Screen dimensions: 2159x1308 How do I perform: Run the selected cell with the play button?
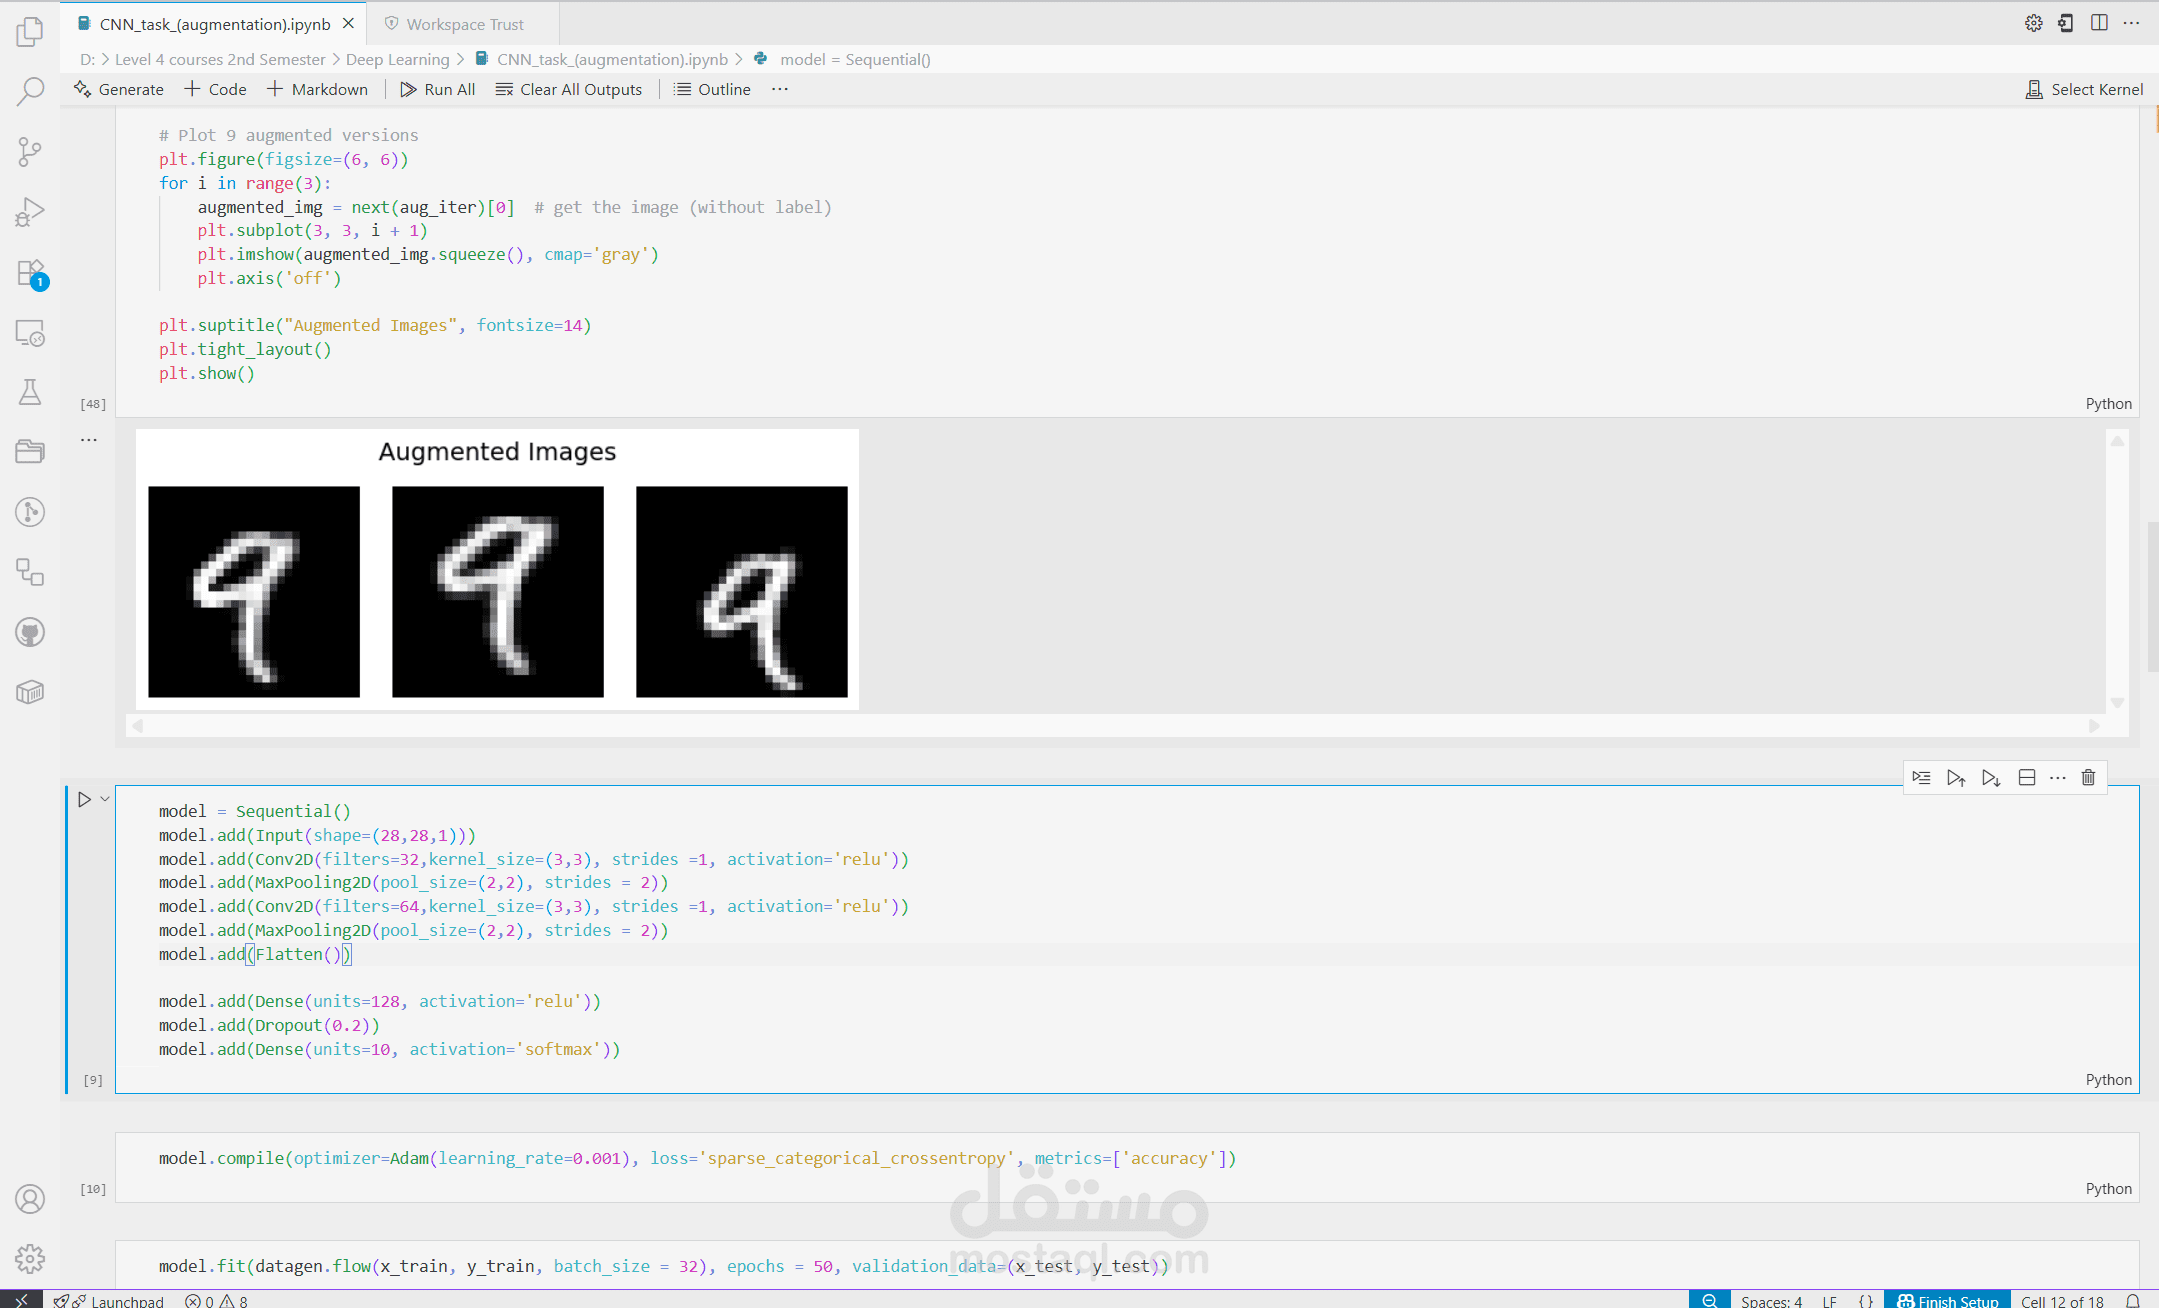(84, 798)
